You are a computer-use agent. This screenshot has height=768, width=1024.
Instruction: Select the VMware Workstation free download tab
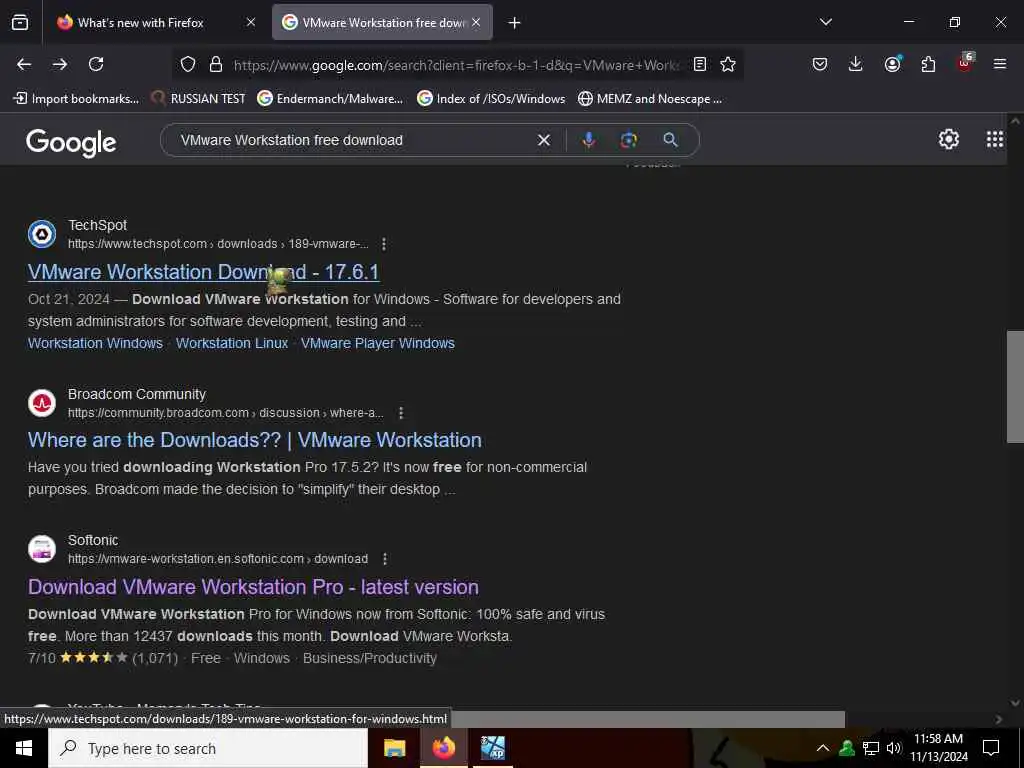pyautogui.click(x=382, y=22)
